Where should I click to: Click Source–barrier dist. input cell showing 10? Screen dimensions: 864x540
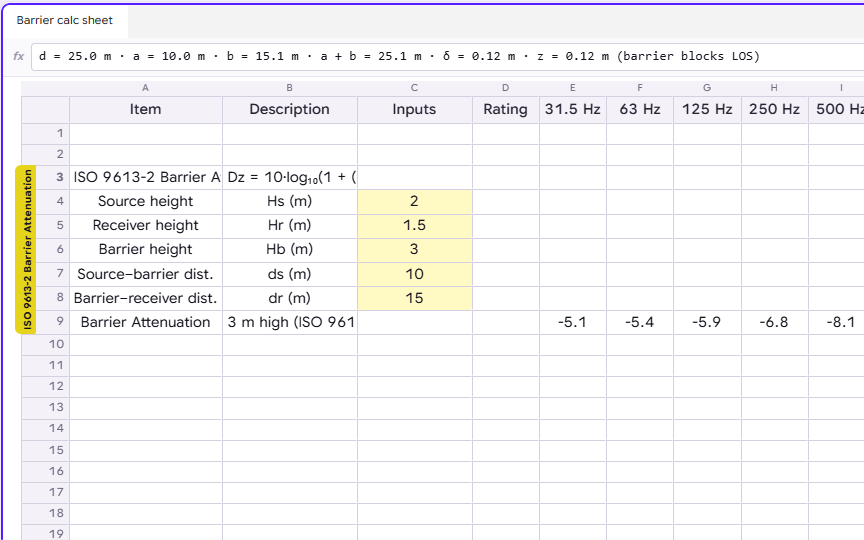pyautogui.click(x=414, y=274)
